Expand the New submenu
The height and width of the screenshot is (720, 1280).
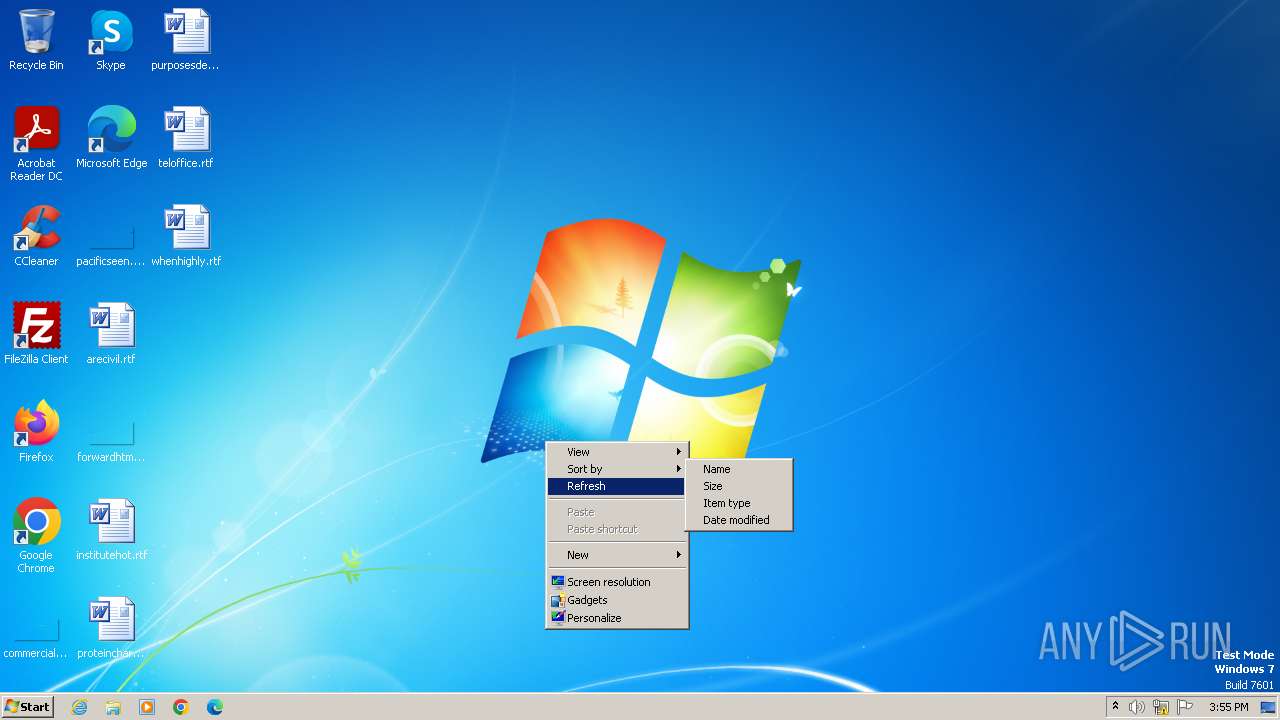click(x=616, y=555)
